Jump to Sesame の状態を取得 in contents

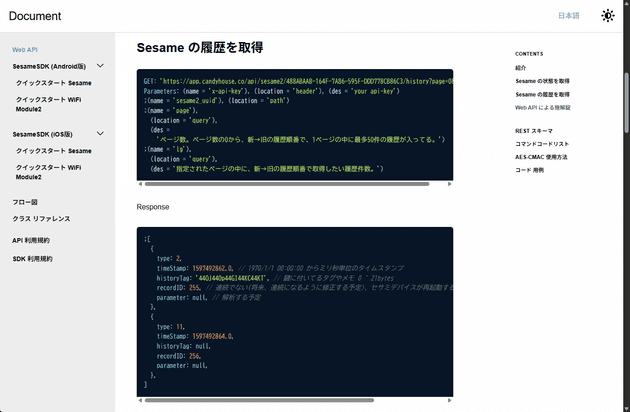click(542, 81)
